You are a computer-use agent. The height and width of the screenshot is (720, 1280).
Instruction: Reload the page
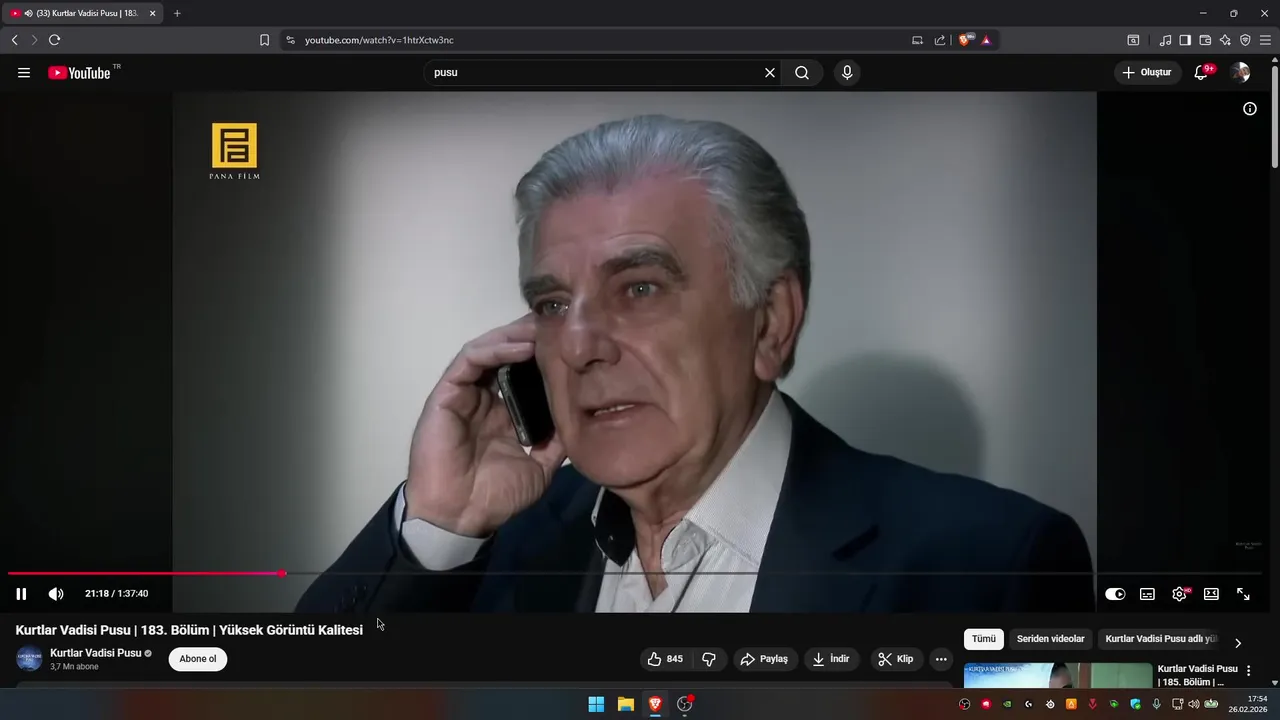54,40
